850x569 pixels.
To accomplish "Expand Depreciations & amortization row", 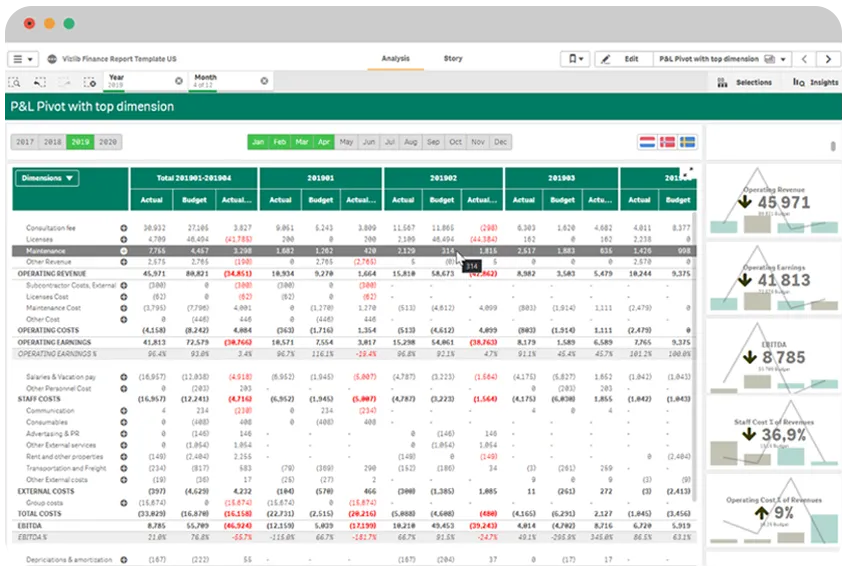I will tap(124, 561).
